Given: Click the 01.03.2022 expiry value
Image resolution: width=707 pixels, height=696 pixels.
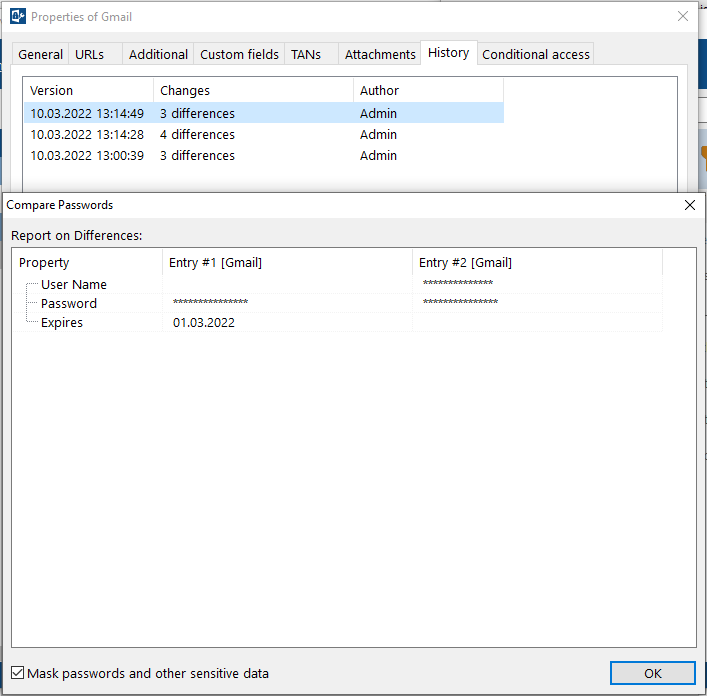Looking at the screenshot, I should [204, 323].
